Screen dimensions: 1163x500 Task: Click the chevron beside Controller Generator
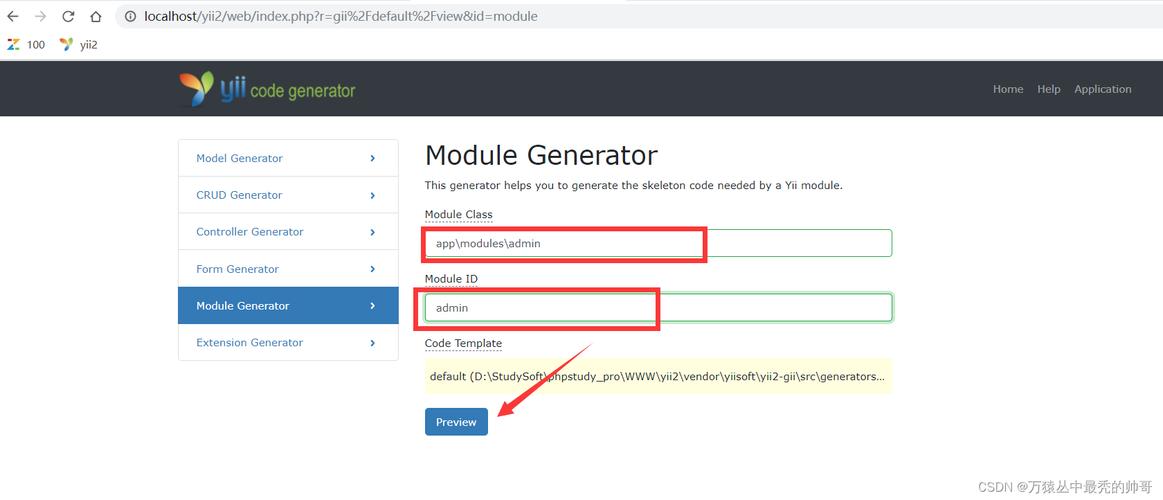coord(372,232)
